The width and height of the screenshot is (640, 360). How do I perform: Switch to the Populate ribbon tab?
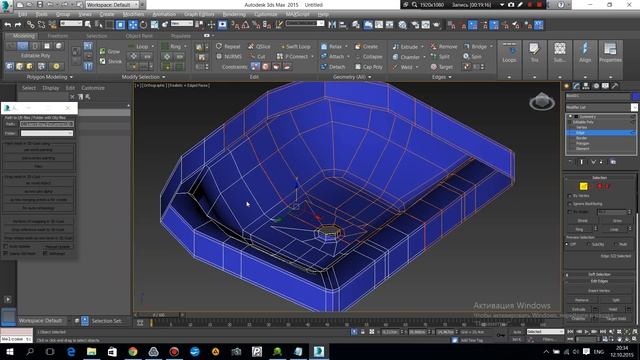[x=180, y=36]
